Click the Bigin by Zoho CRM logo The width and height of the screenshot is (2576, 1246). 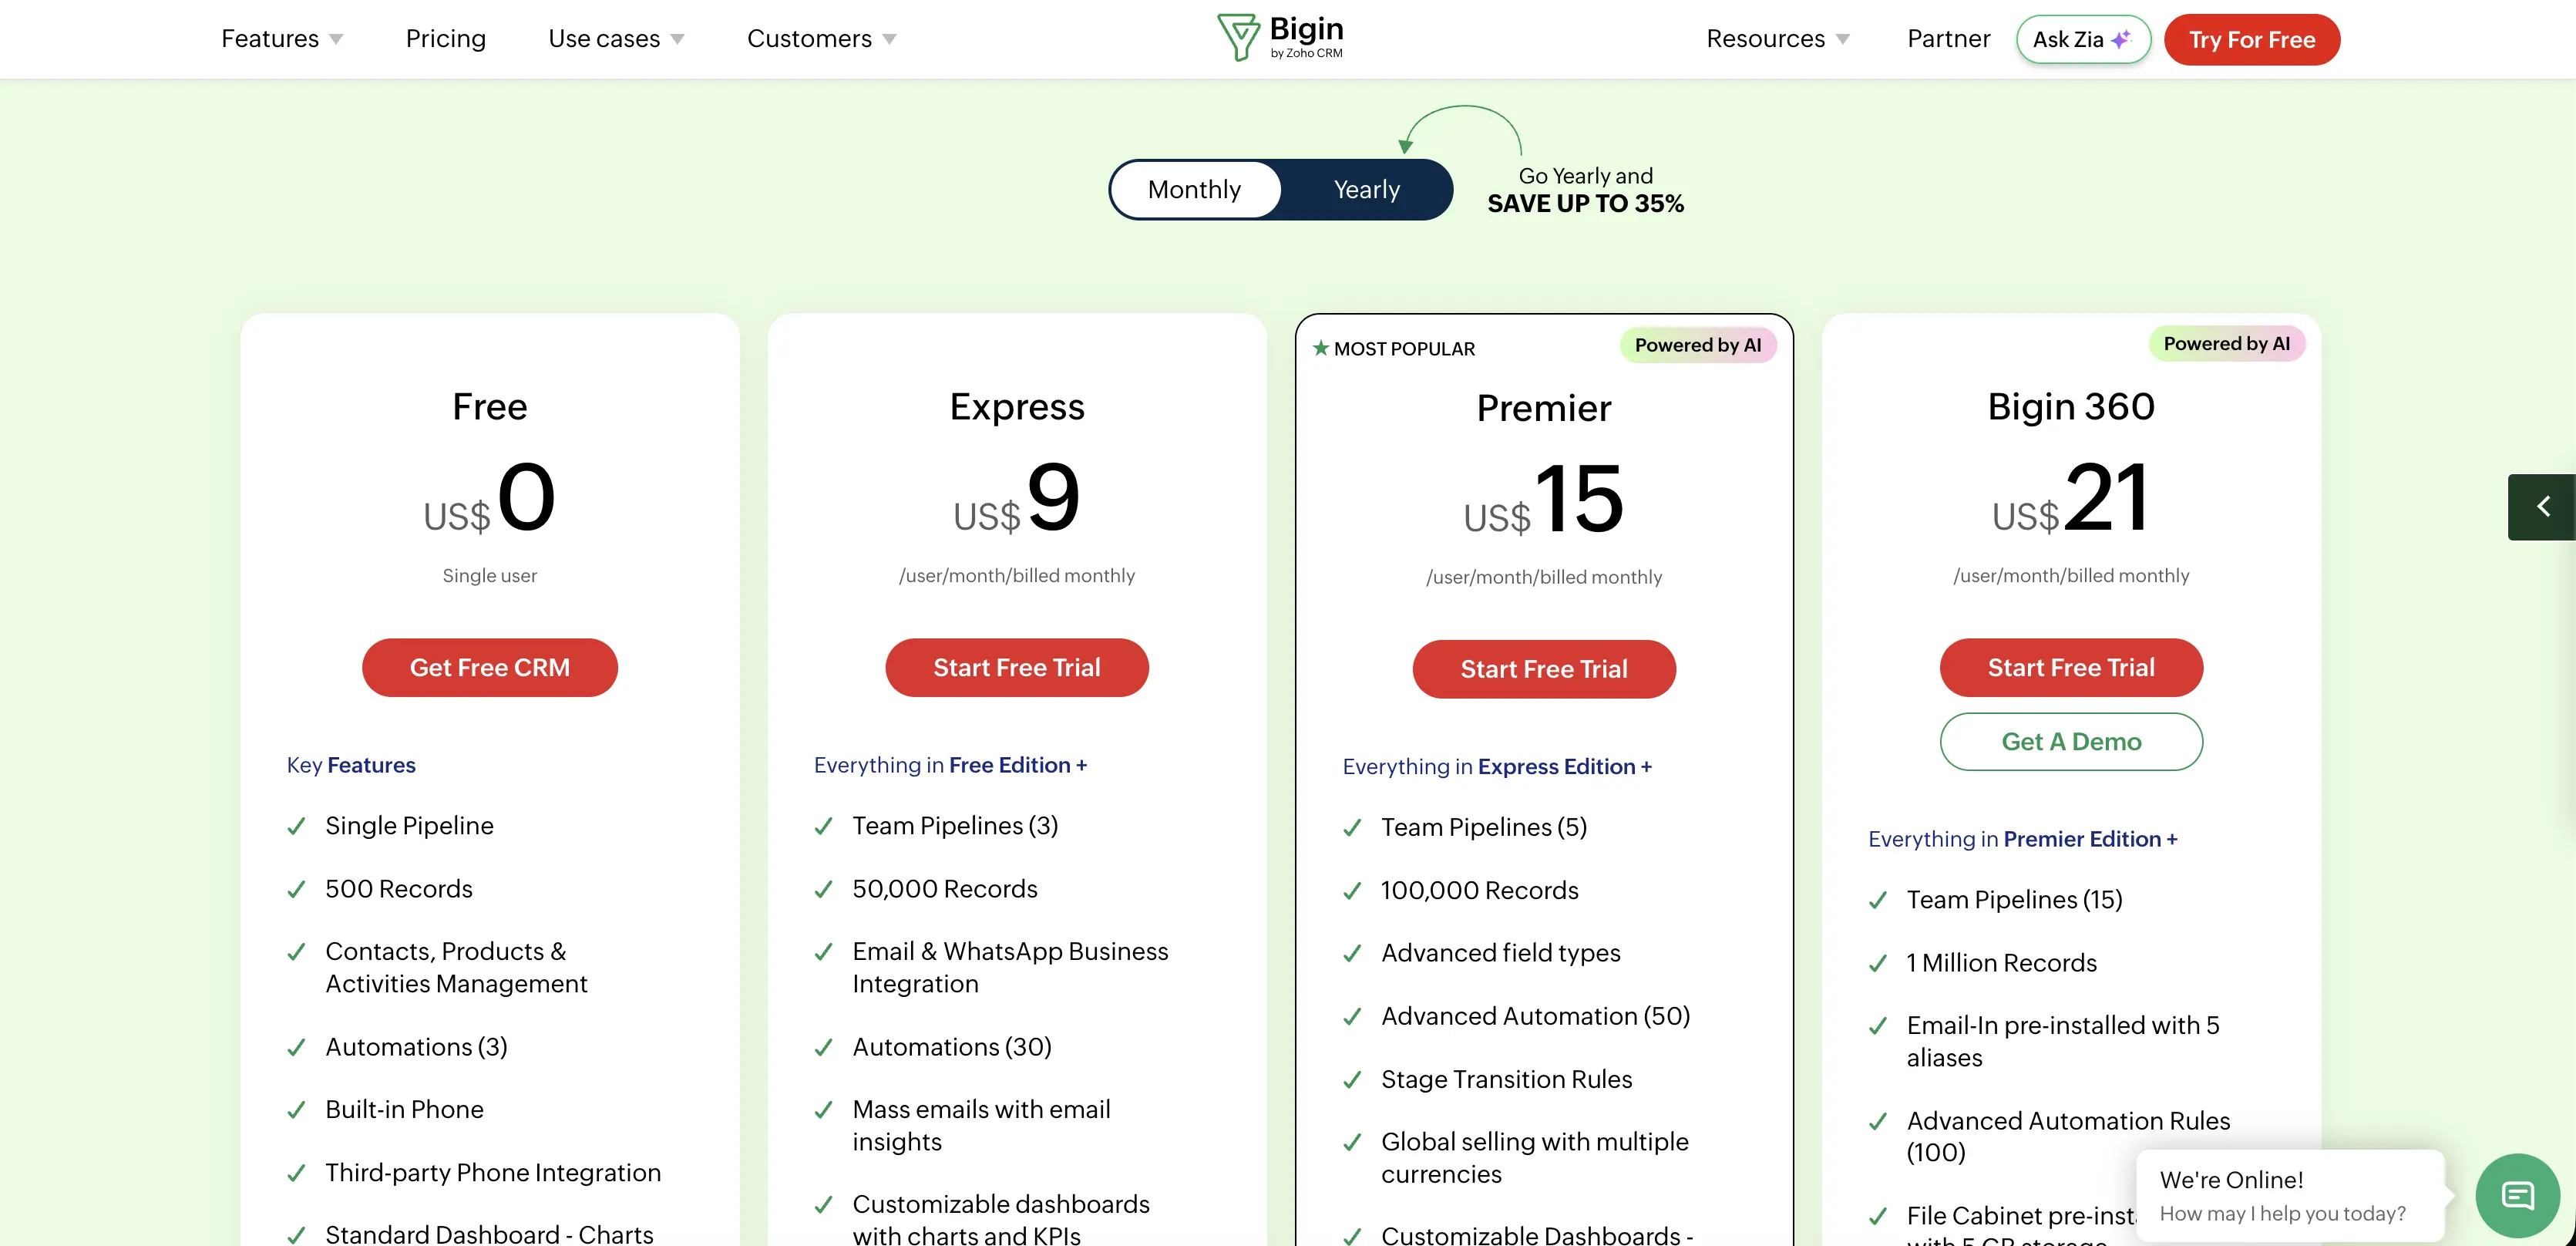pos(1280,38)
